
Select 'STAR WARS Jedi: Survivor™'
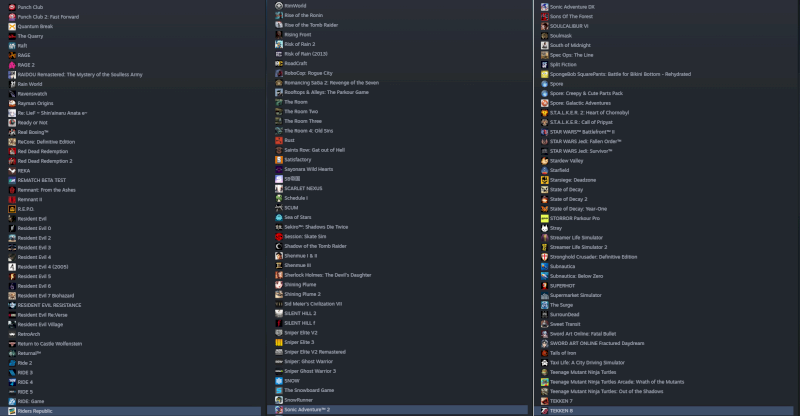[581, 151]
